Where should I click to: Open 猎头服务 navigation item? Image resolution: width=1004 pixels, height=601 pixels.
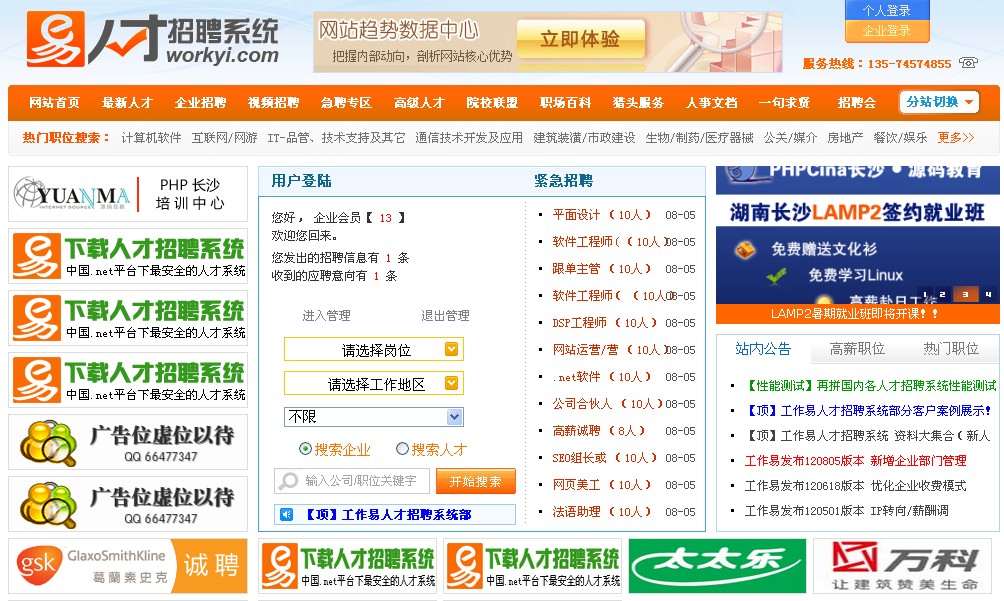coord(638,103)
